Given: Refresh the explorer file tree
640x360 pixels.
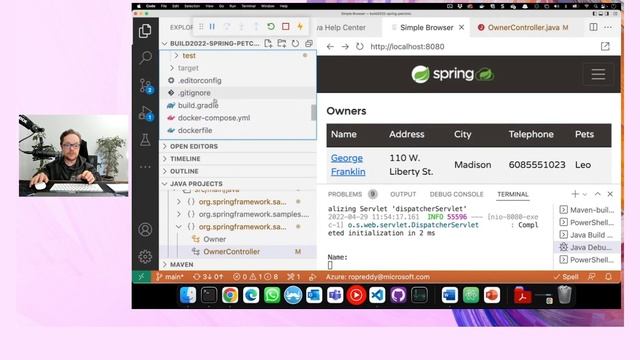Looking at the screenshot, I should click(x=295, y=43).
